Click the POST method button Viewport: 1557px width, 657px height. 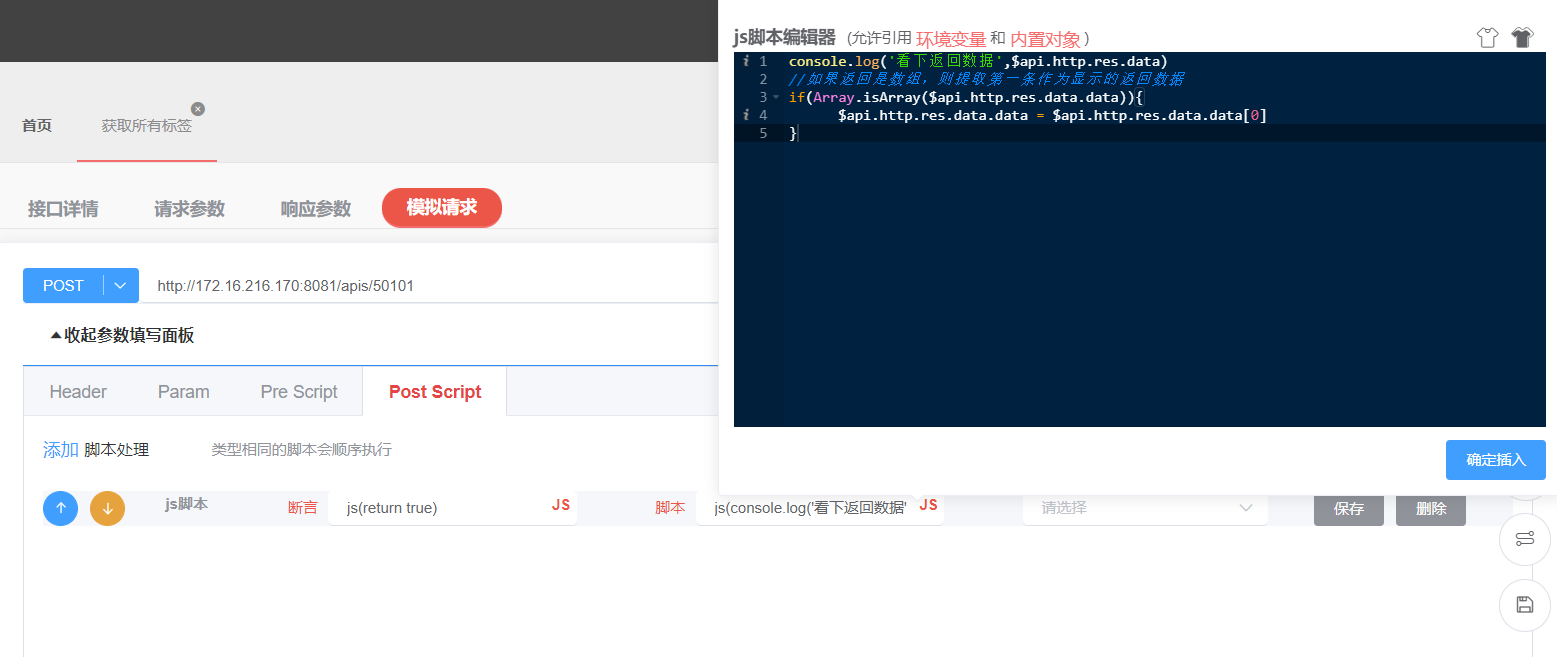pyautogui.click(x=63, y=286)
